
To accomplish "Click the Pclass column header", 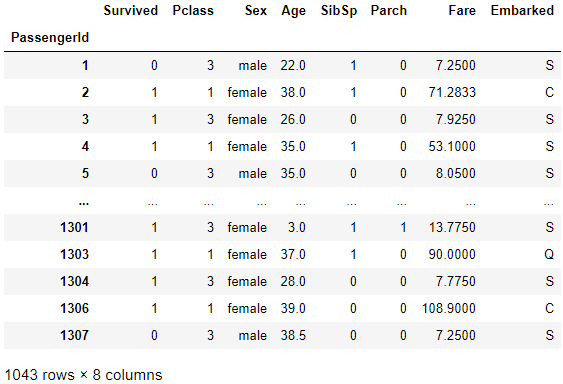I will pyautogui.click(x=193, y=10).
